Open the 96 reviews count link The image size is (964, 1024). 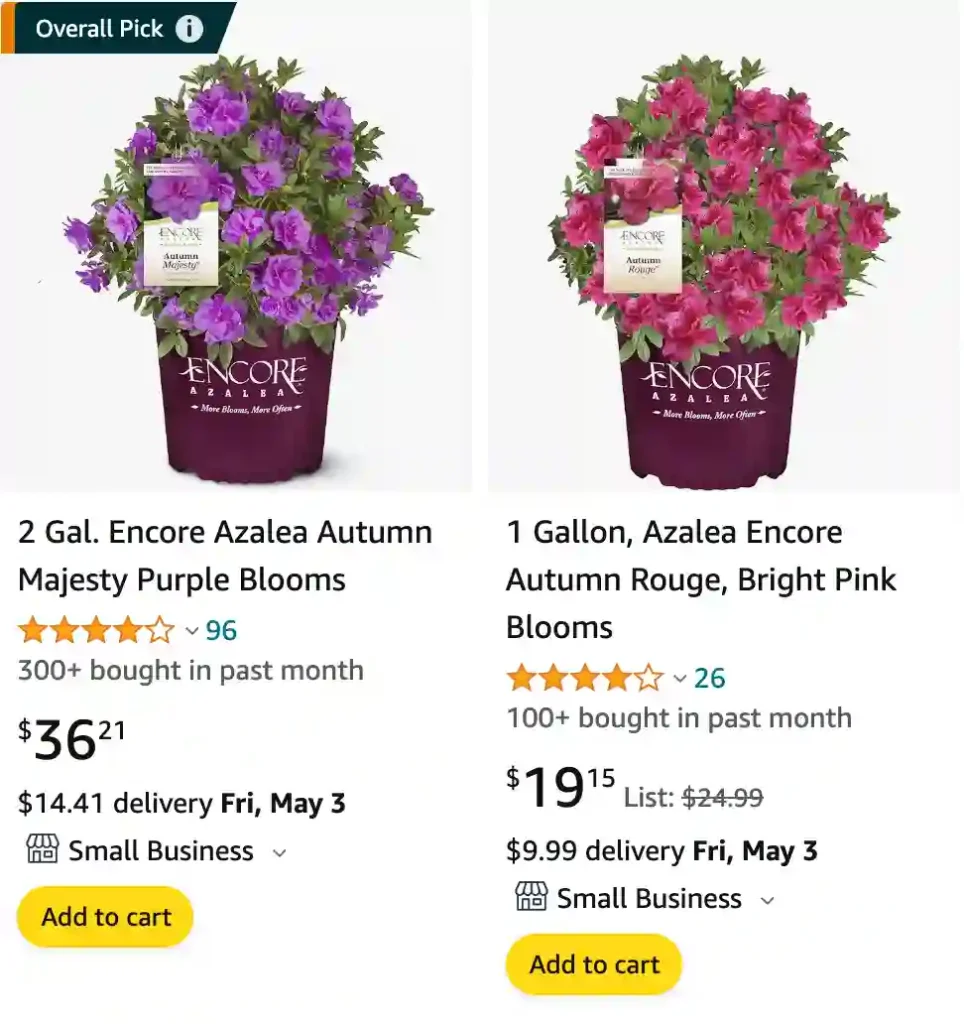pyautogui.click(x=221, y=631)
